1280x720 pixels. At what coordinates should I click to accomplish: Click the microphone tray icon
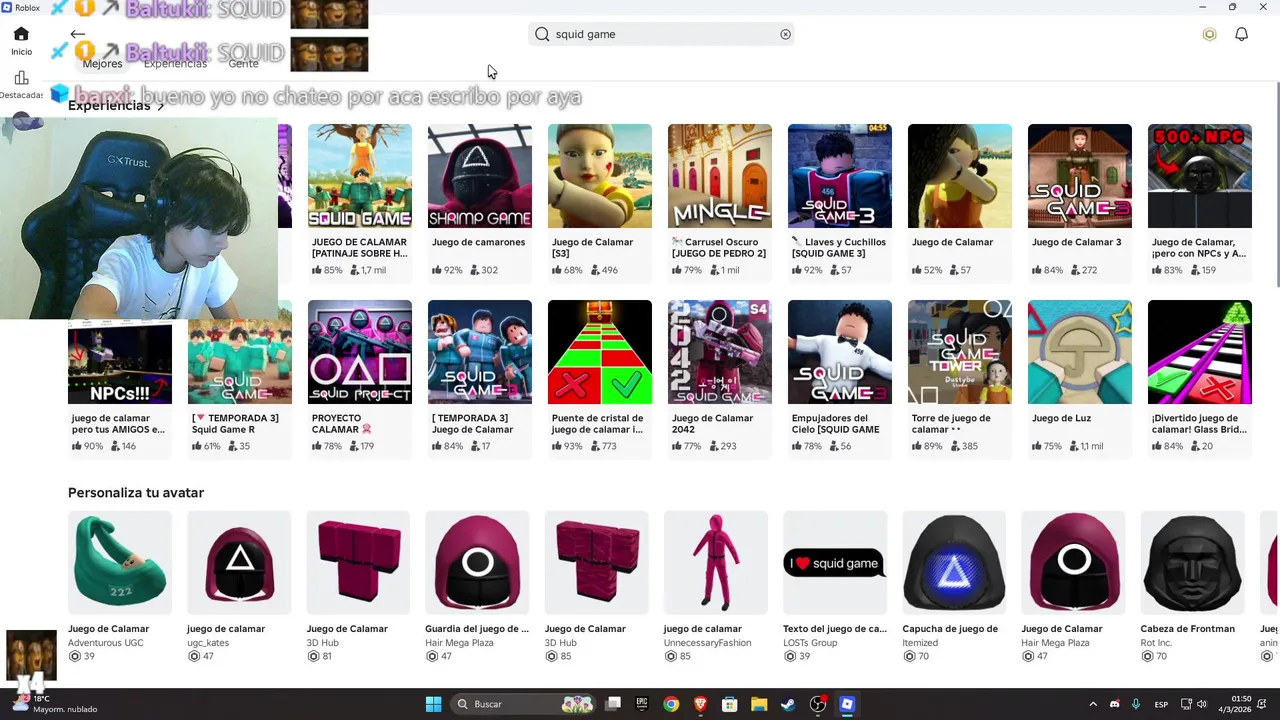(x=1136, y=704)
